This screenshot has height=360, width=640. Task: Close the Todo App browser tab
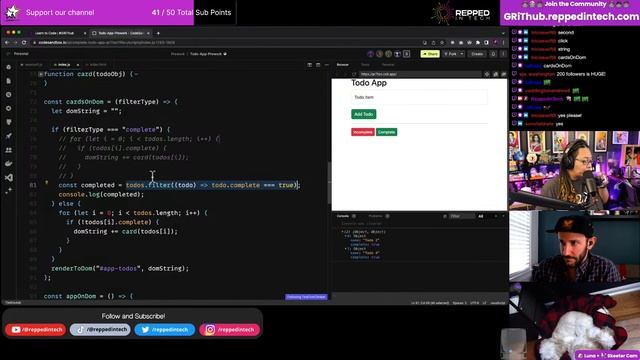pyautogui.click(x=148, y=33)
